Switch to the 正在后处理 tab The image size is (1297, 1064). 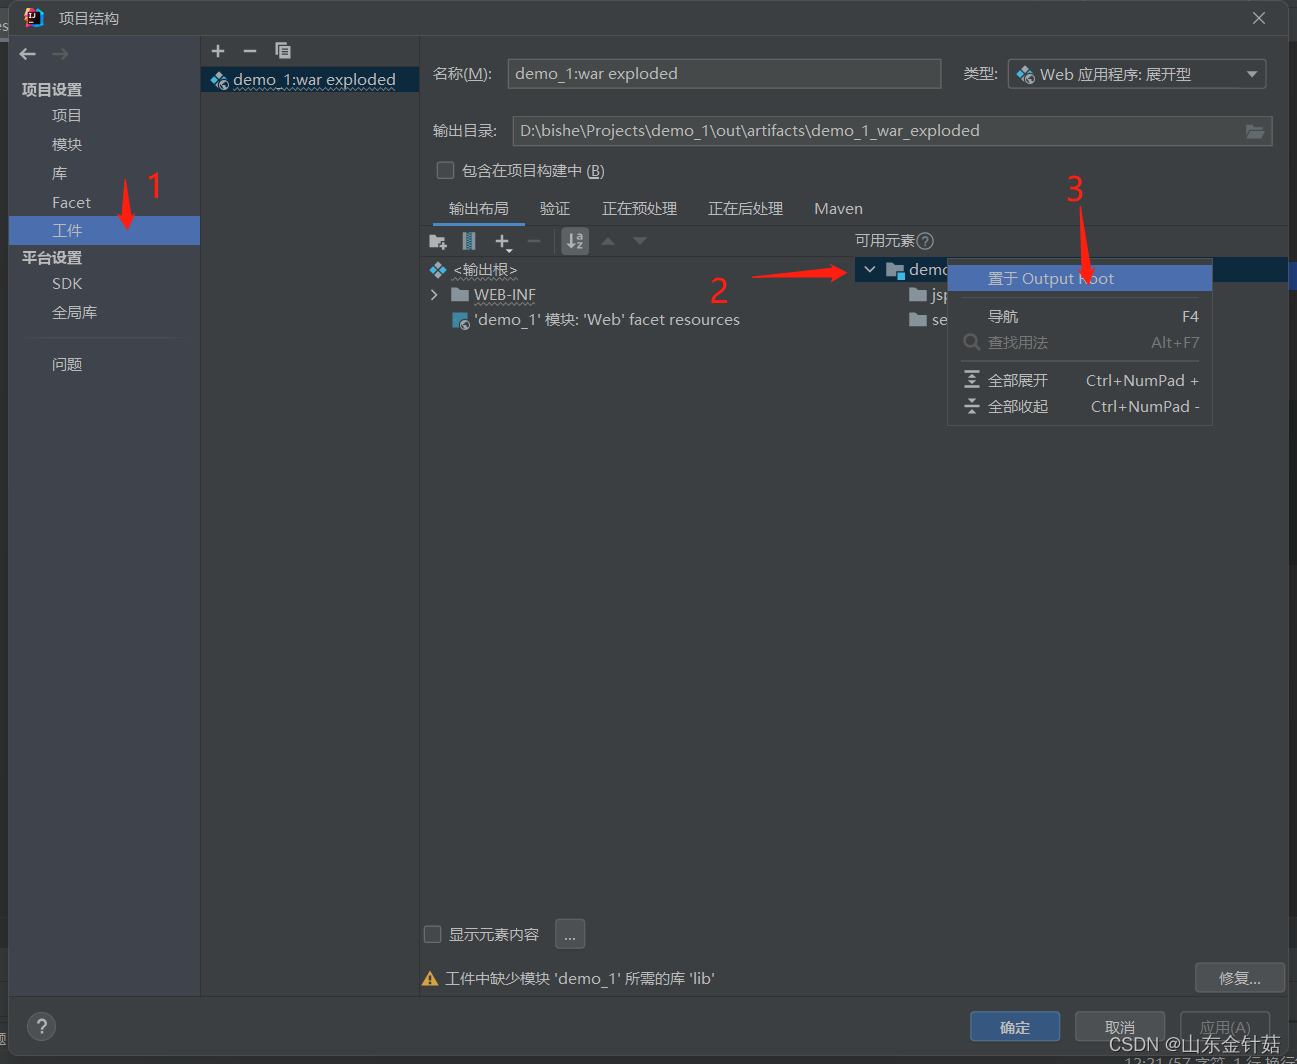pyautogui.click(x=746, y=208)
